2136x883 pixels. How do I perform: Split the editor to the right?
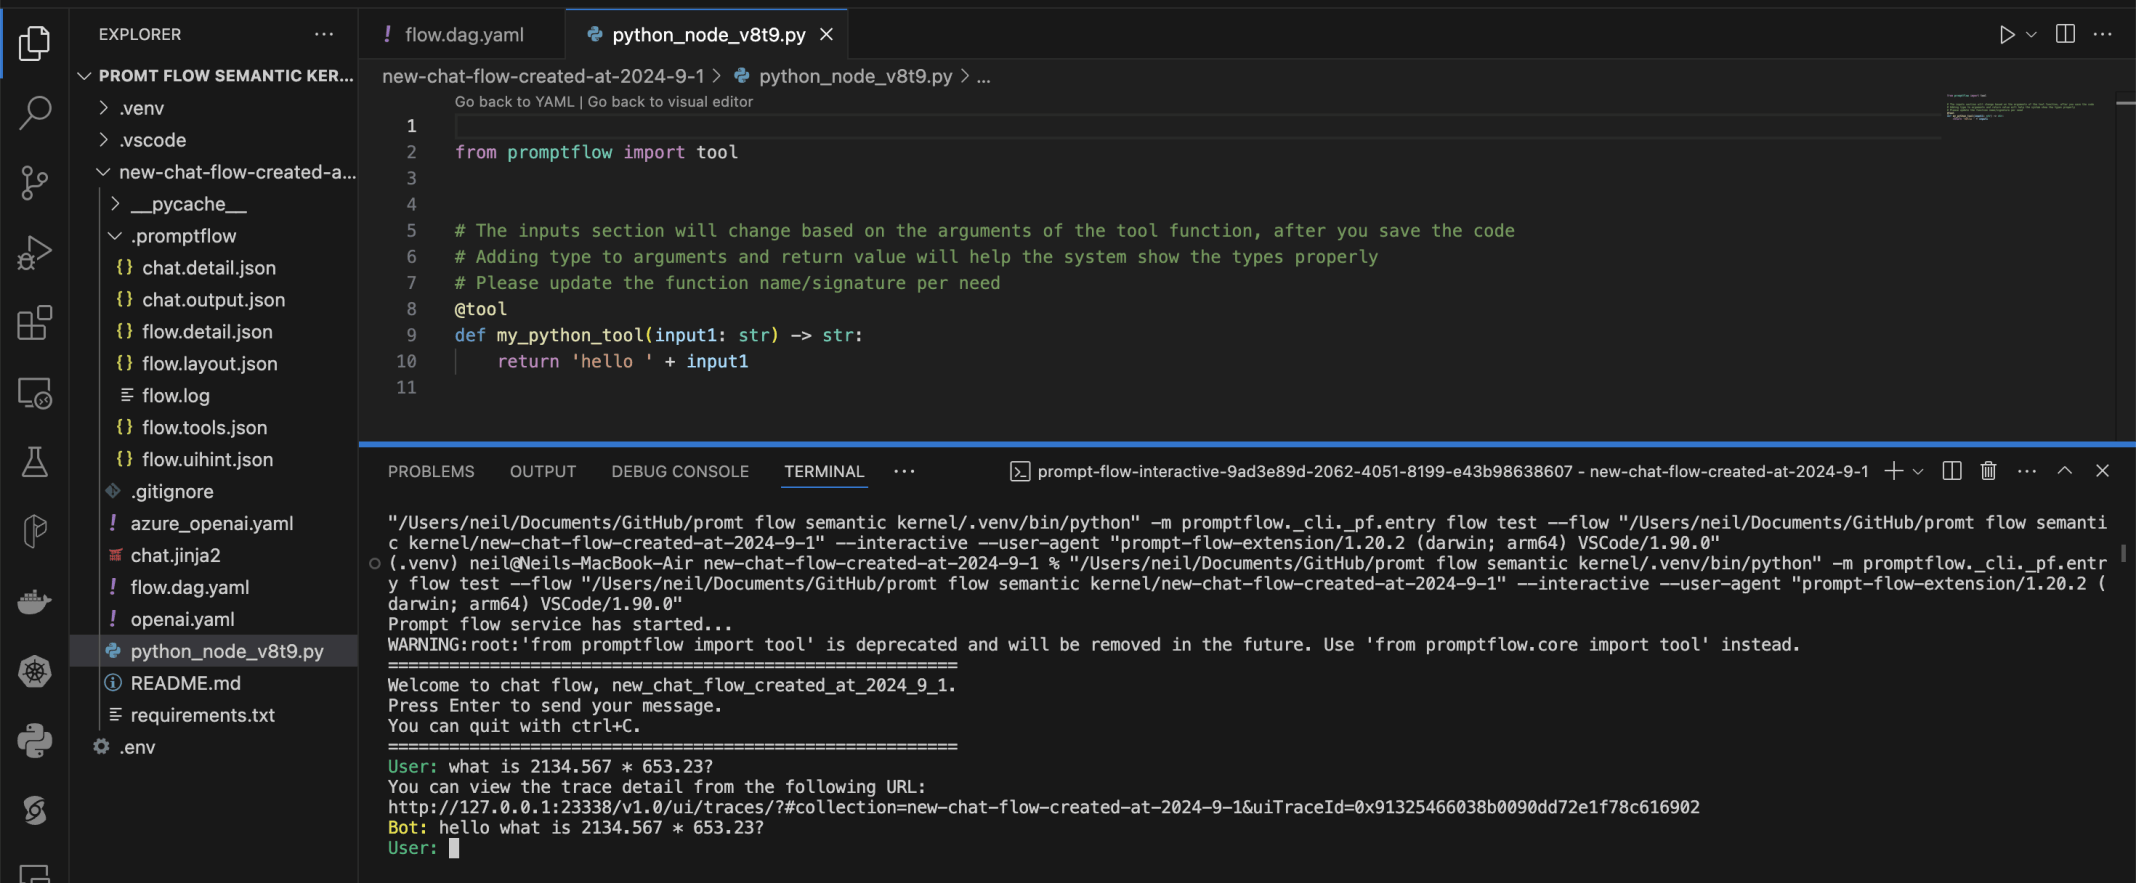click(2065, 35)
